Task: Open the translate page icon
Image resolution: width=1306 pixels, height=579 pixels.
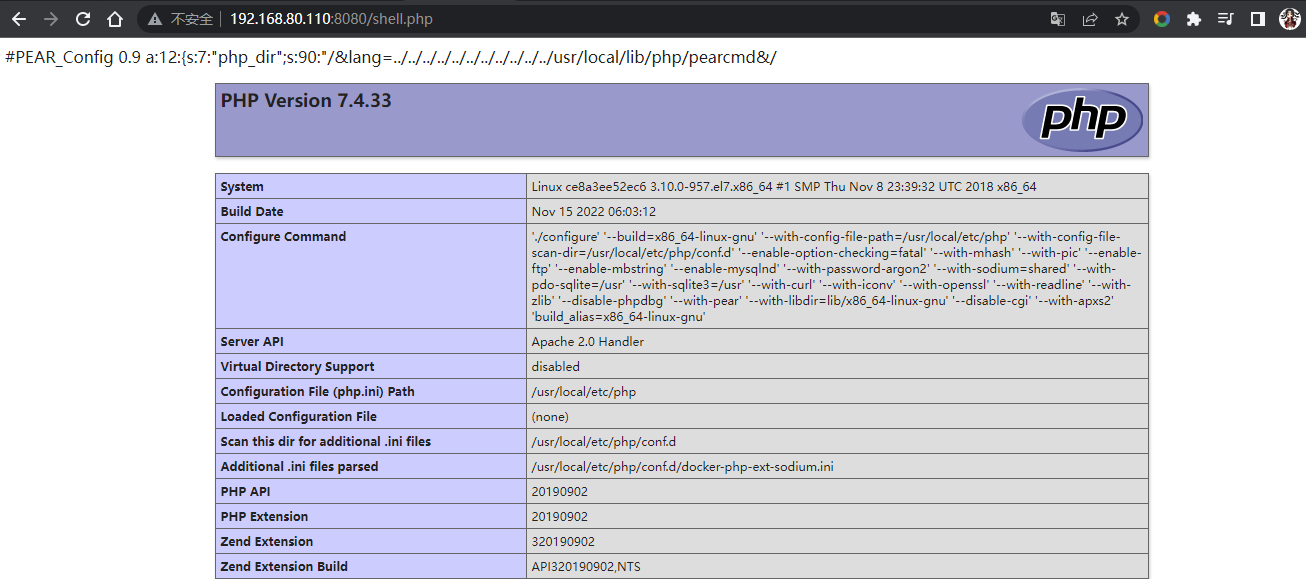Action: point(1058,19)
